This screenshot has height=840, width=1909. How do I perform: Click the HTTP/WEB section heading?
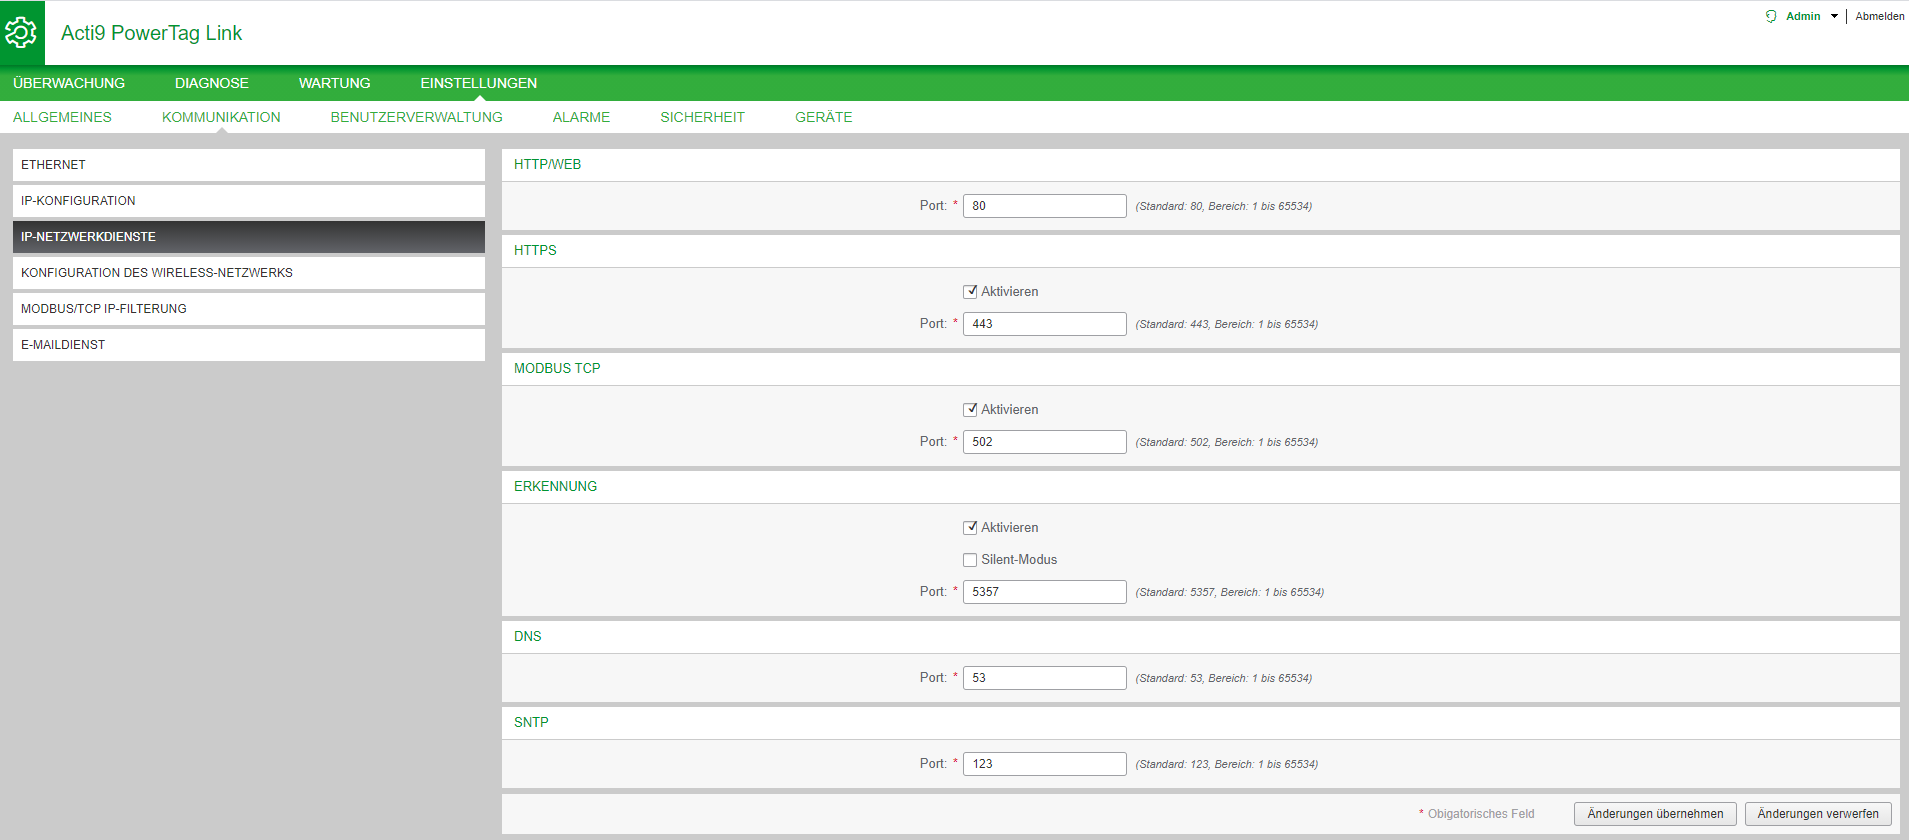pos(547,164)
